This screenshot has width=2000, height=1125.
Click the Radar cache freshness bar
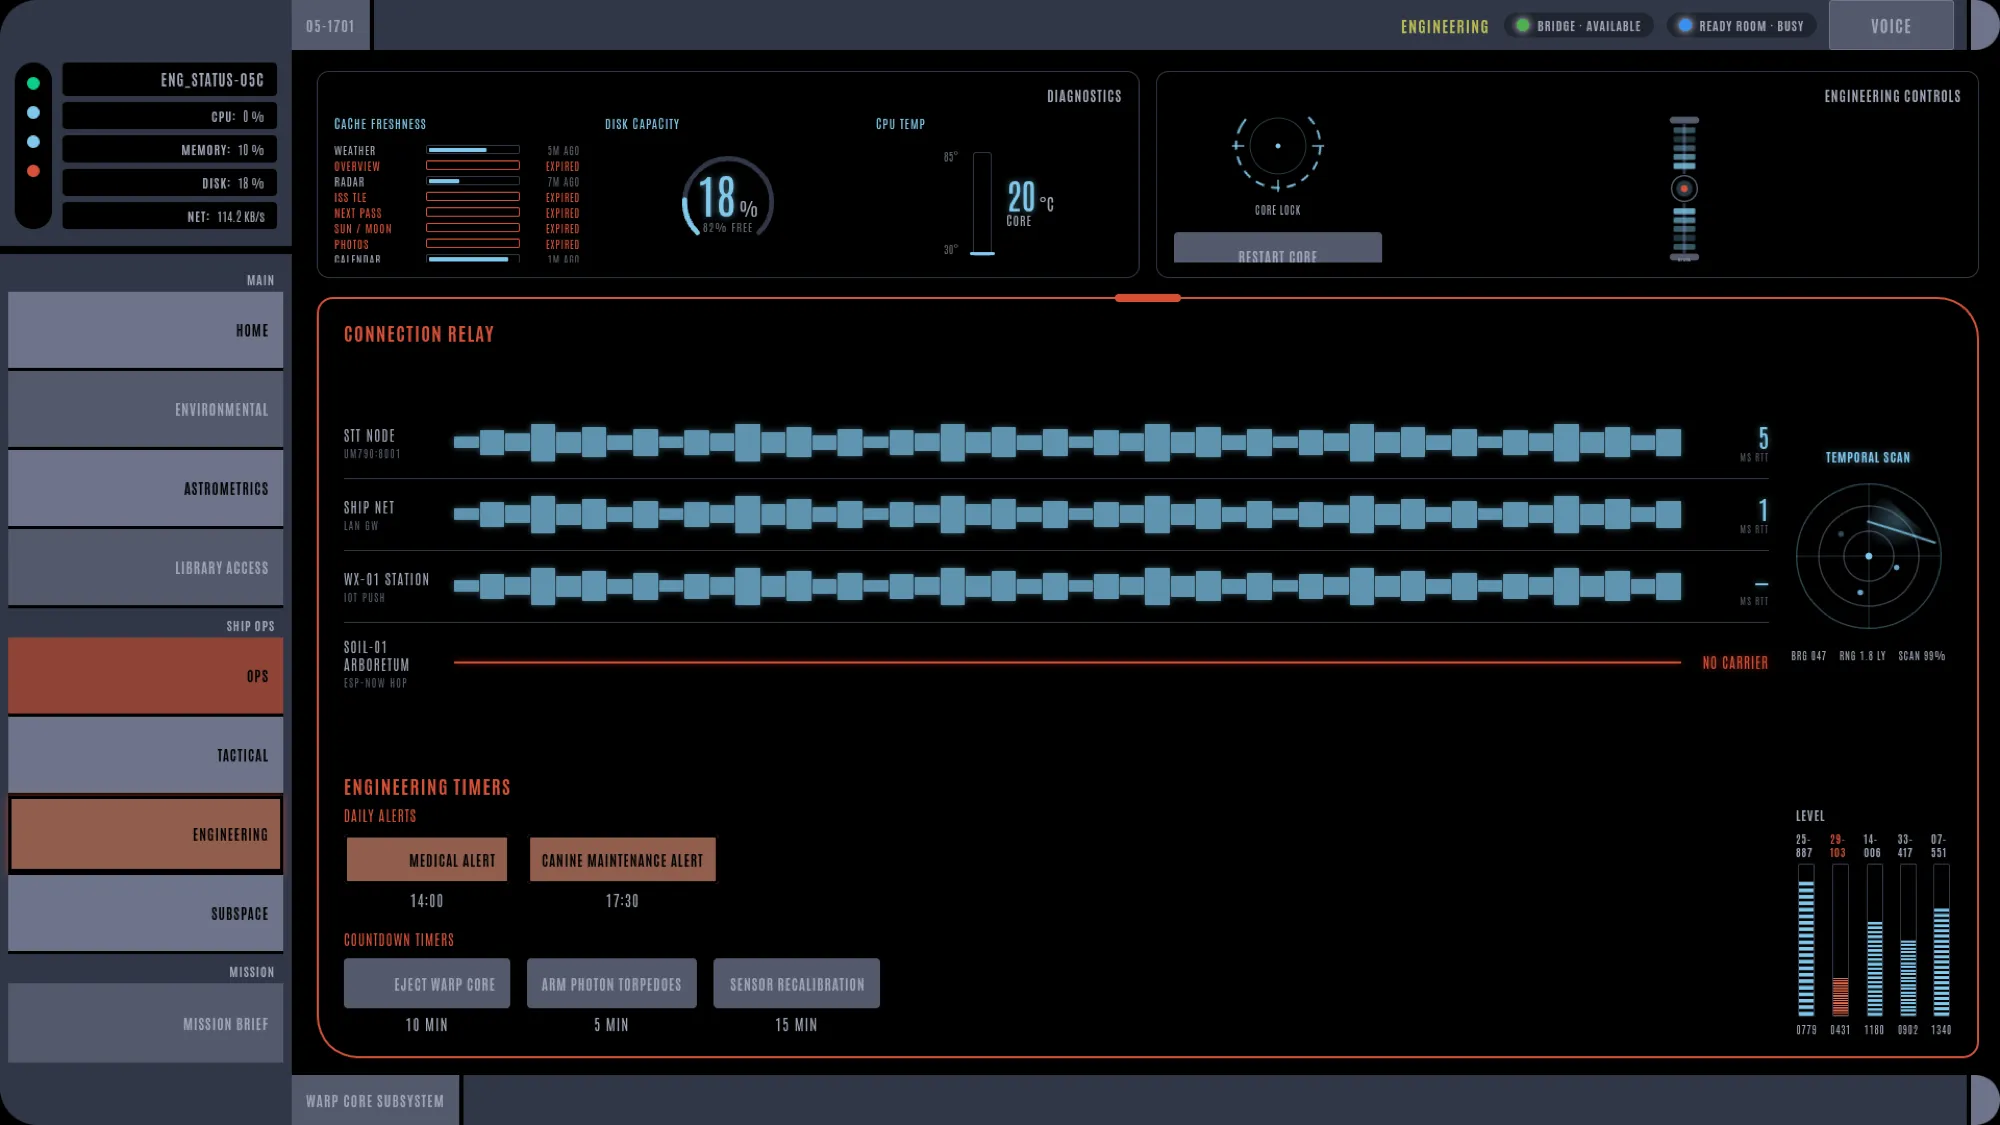tap(473, 181)
